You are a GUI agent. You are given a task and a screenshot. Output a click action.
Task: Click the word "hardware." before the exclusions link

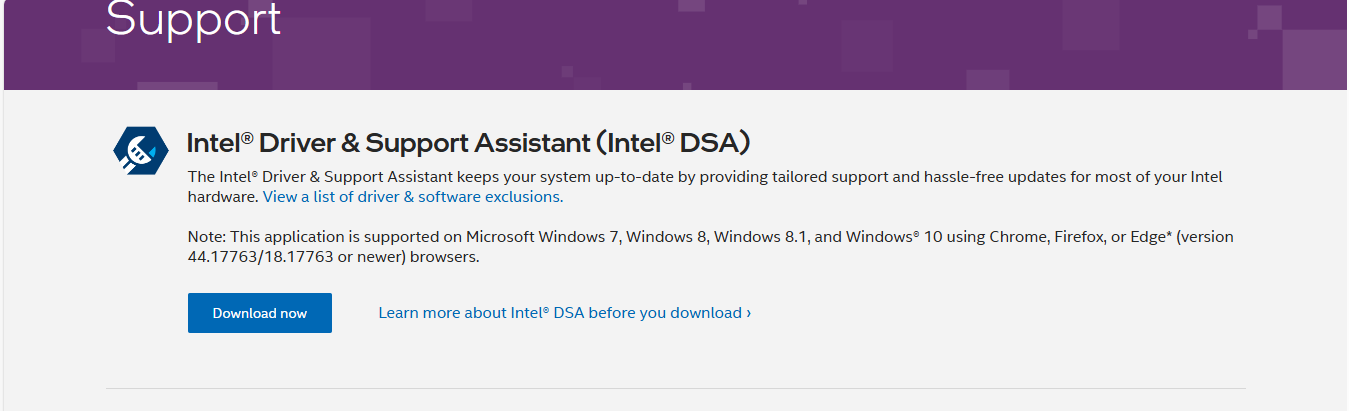(x=223, y=197)
